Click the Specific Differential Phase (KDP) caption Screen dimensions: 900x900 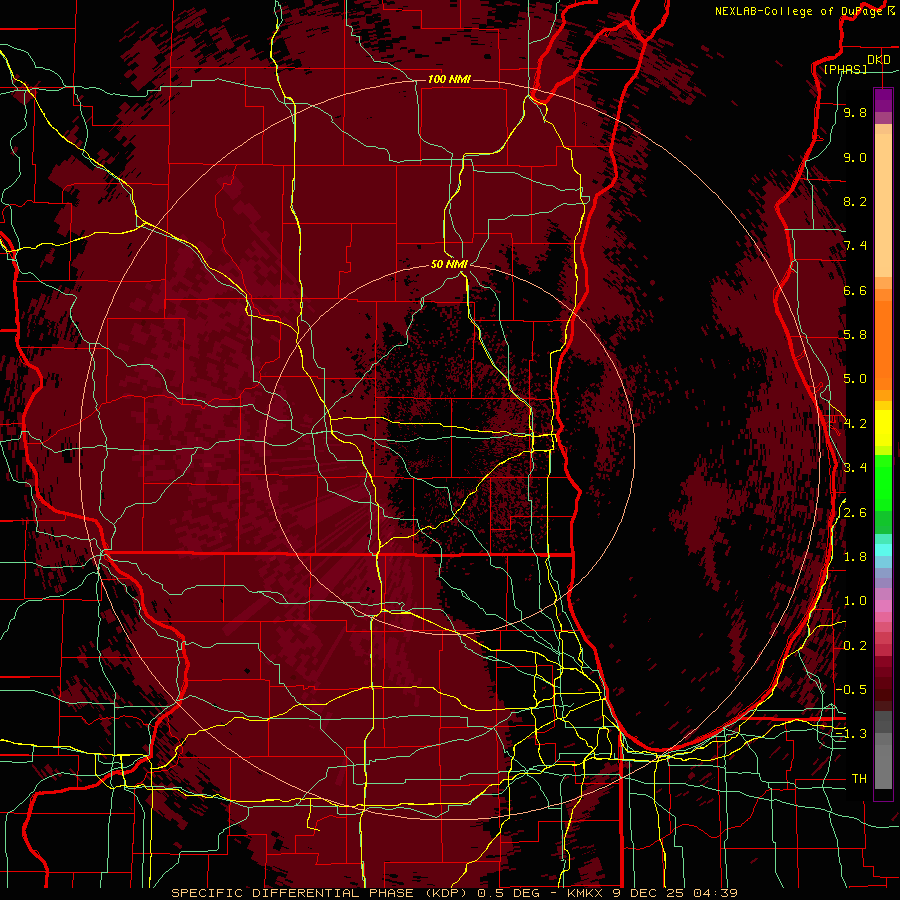pyautogui.click(x=321, y=893)
